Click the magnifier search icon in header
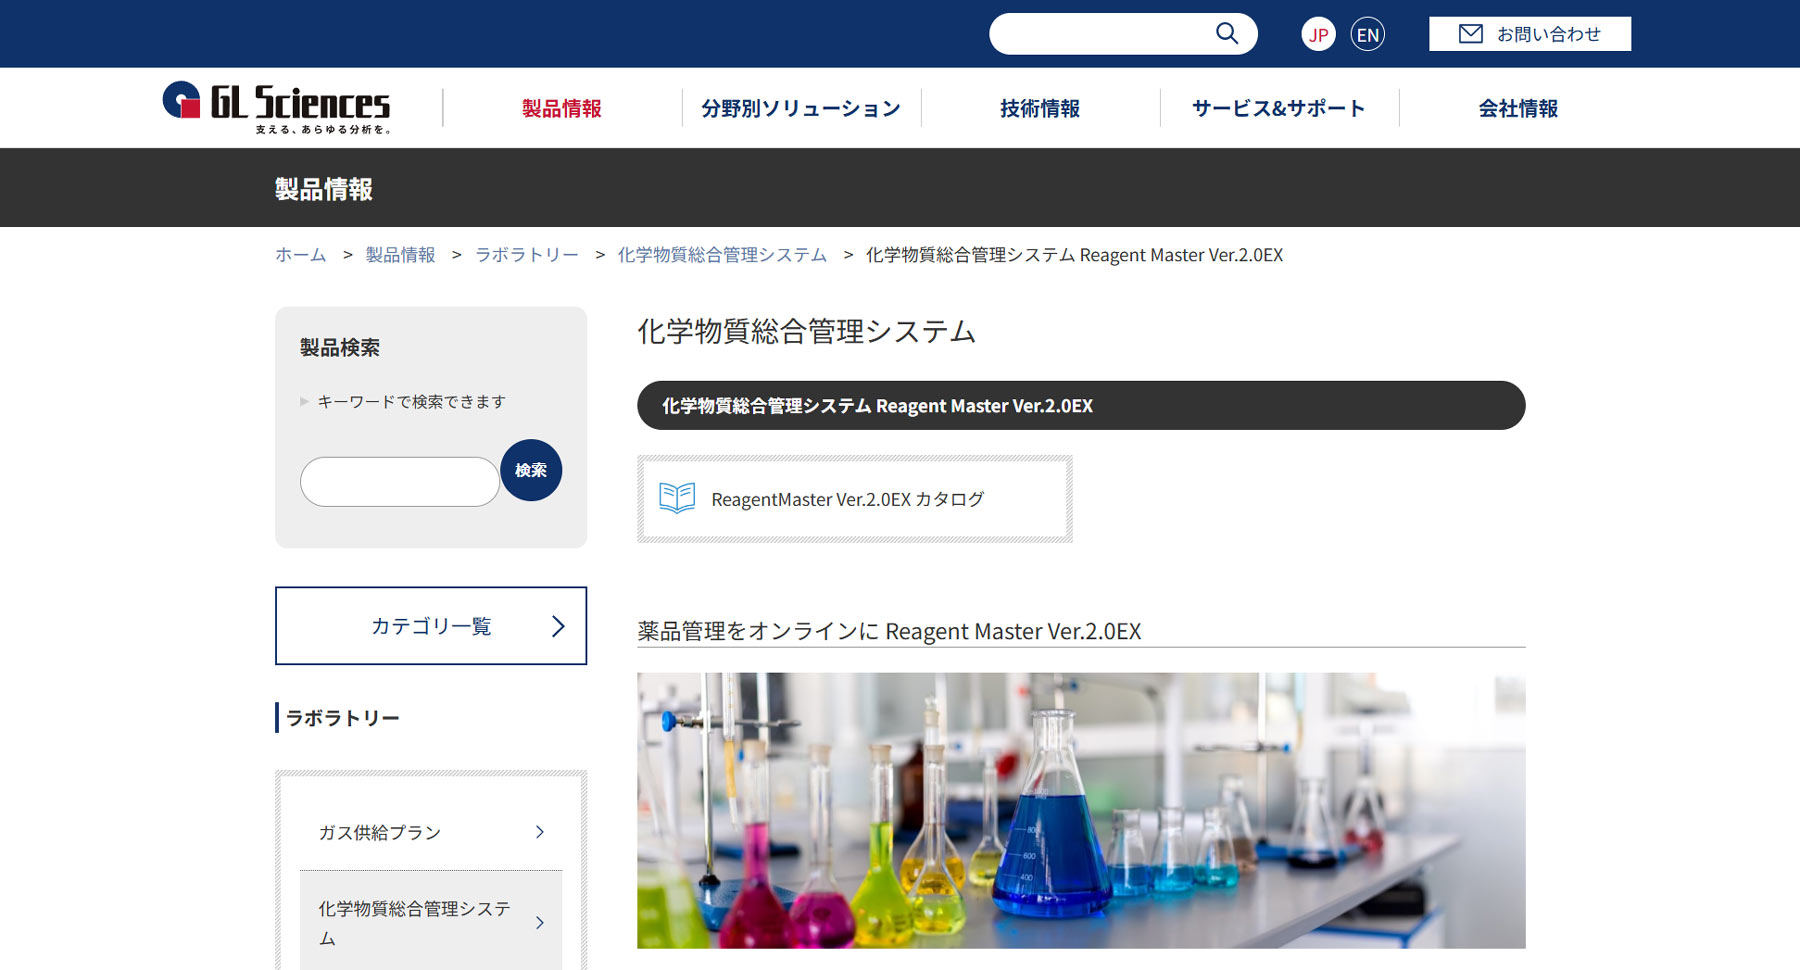The image size is (1800, 970). tap(1227, 34)
